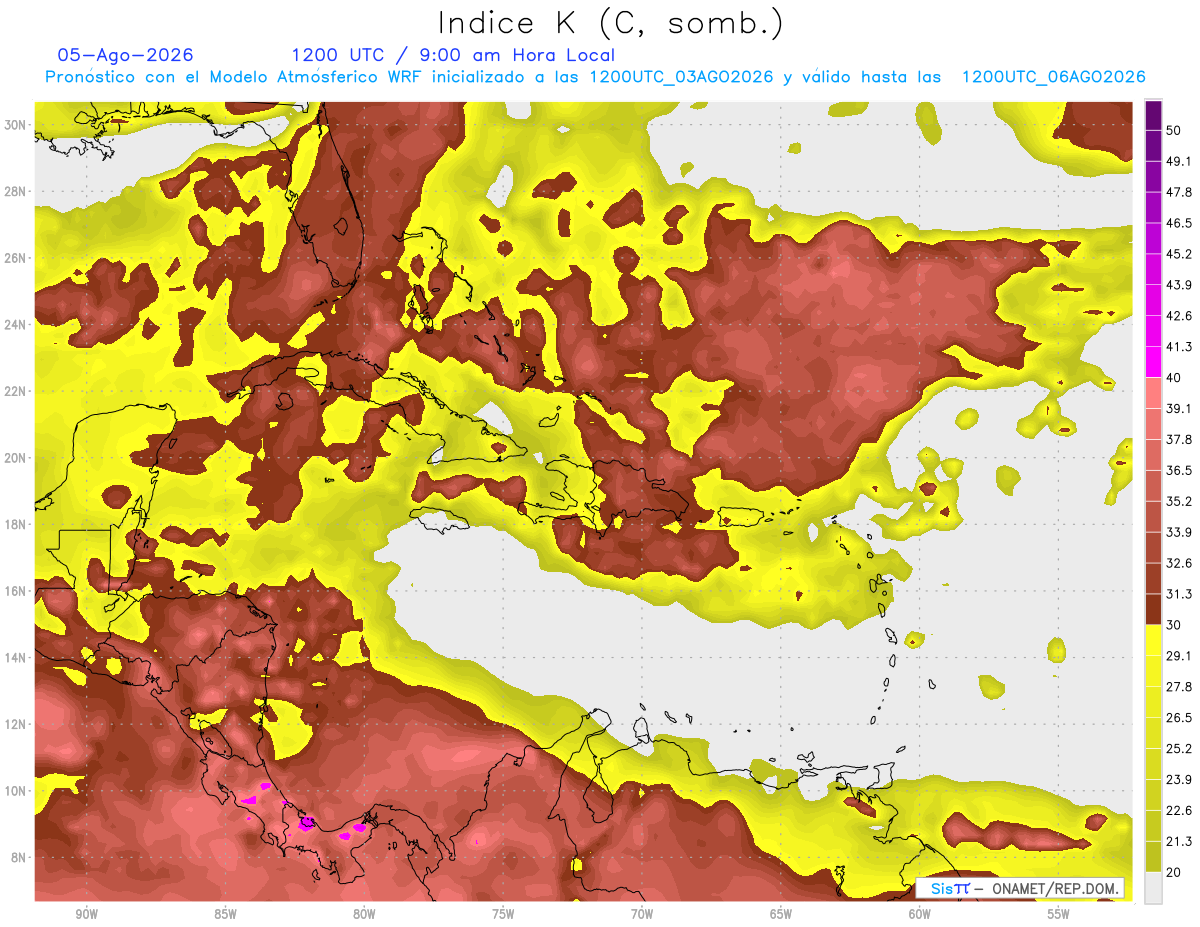Click legend value "35.2"

(1179, 501)
